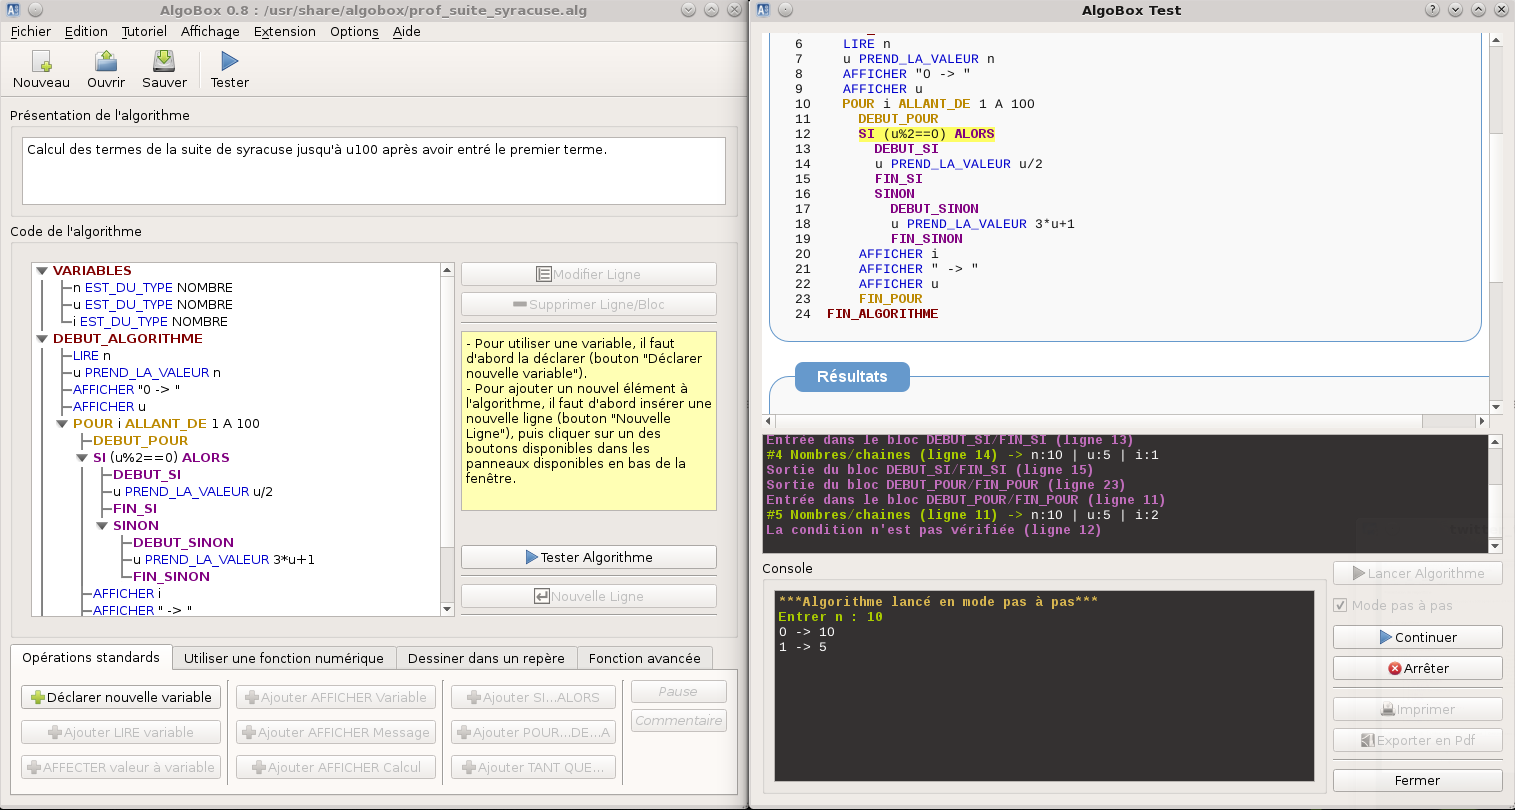Click debug log scrollbar down arrow
The height and width of the screenshot is (810, 1515).
(1496, 546)
